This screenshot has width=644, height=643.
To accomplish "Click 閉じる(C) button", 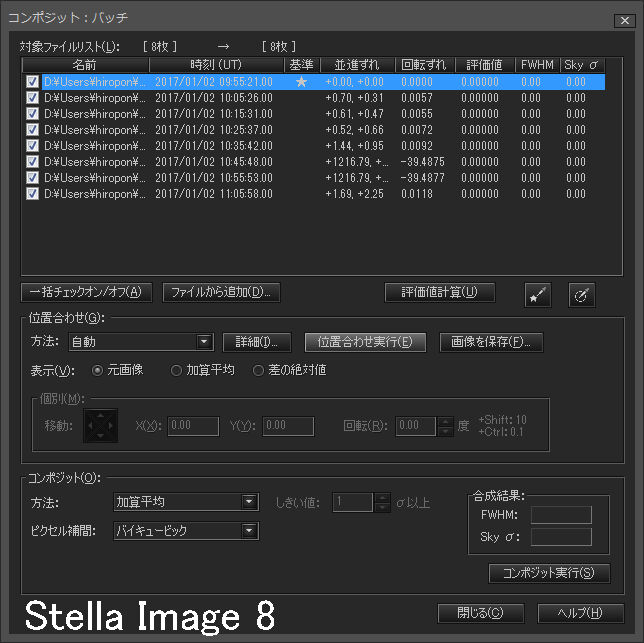I will [481, 613].
